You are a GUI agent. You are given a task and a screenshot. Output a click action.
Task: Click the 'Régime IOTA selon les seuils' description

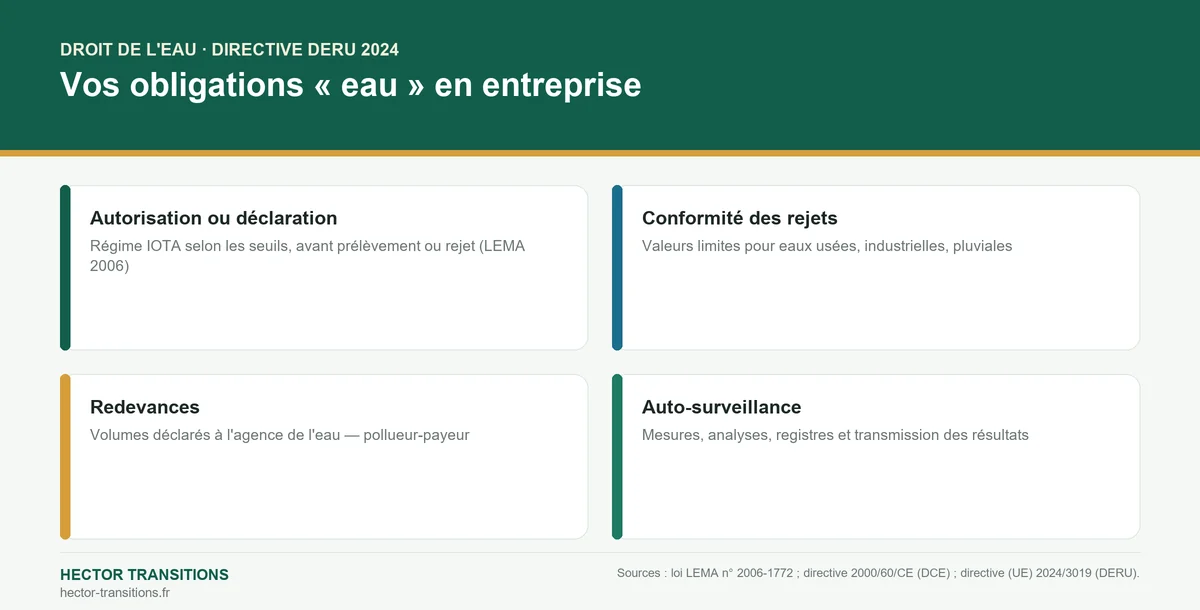(307, 256)
